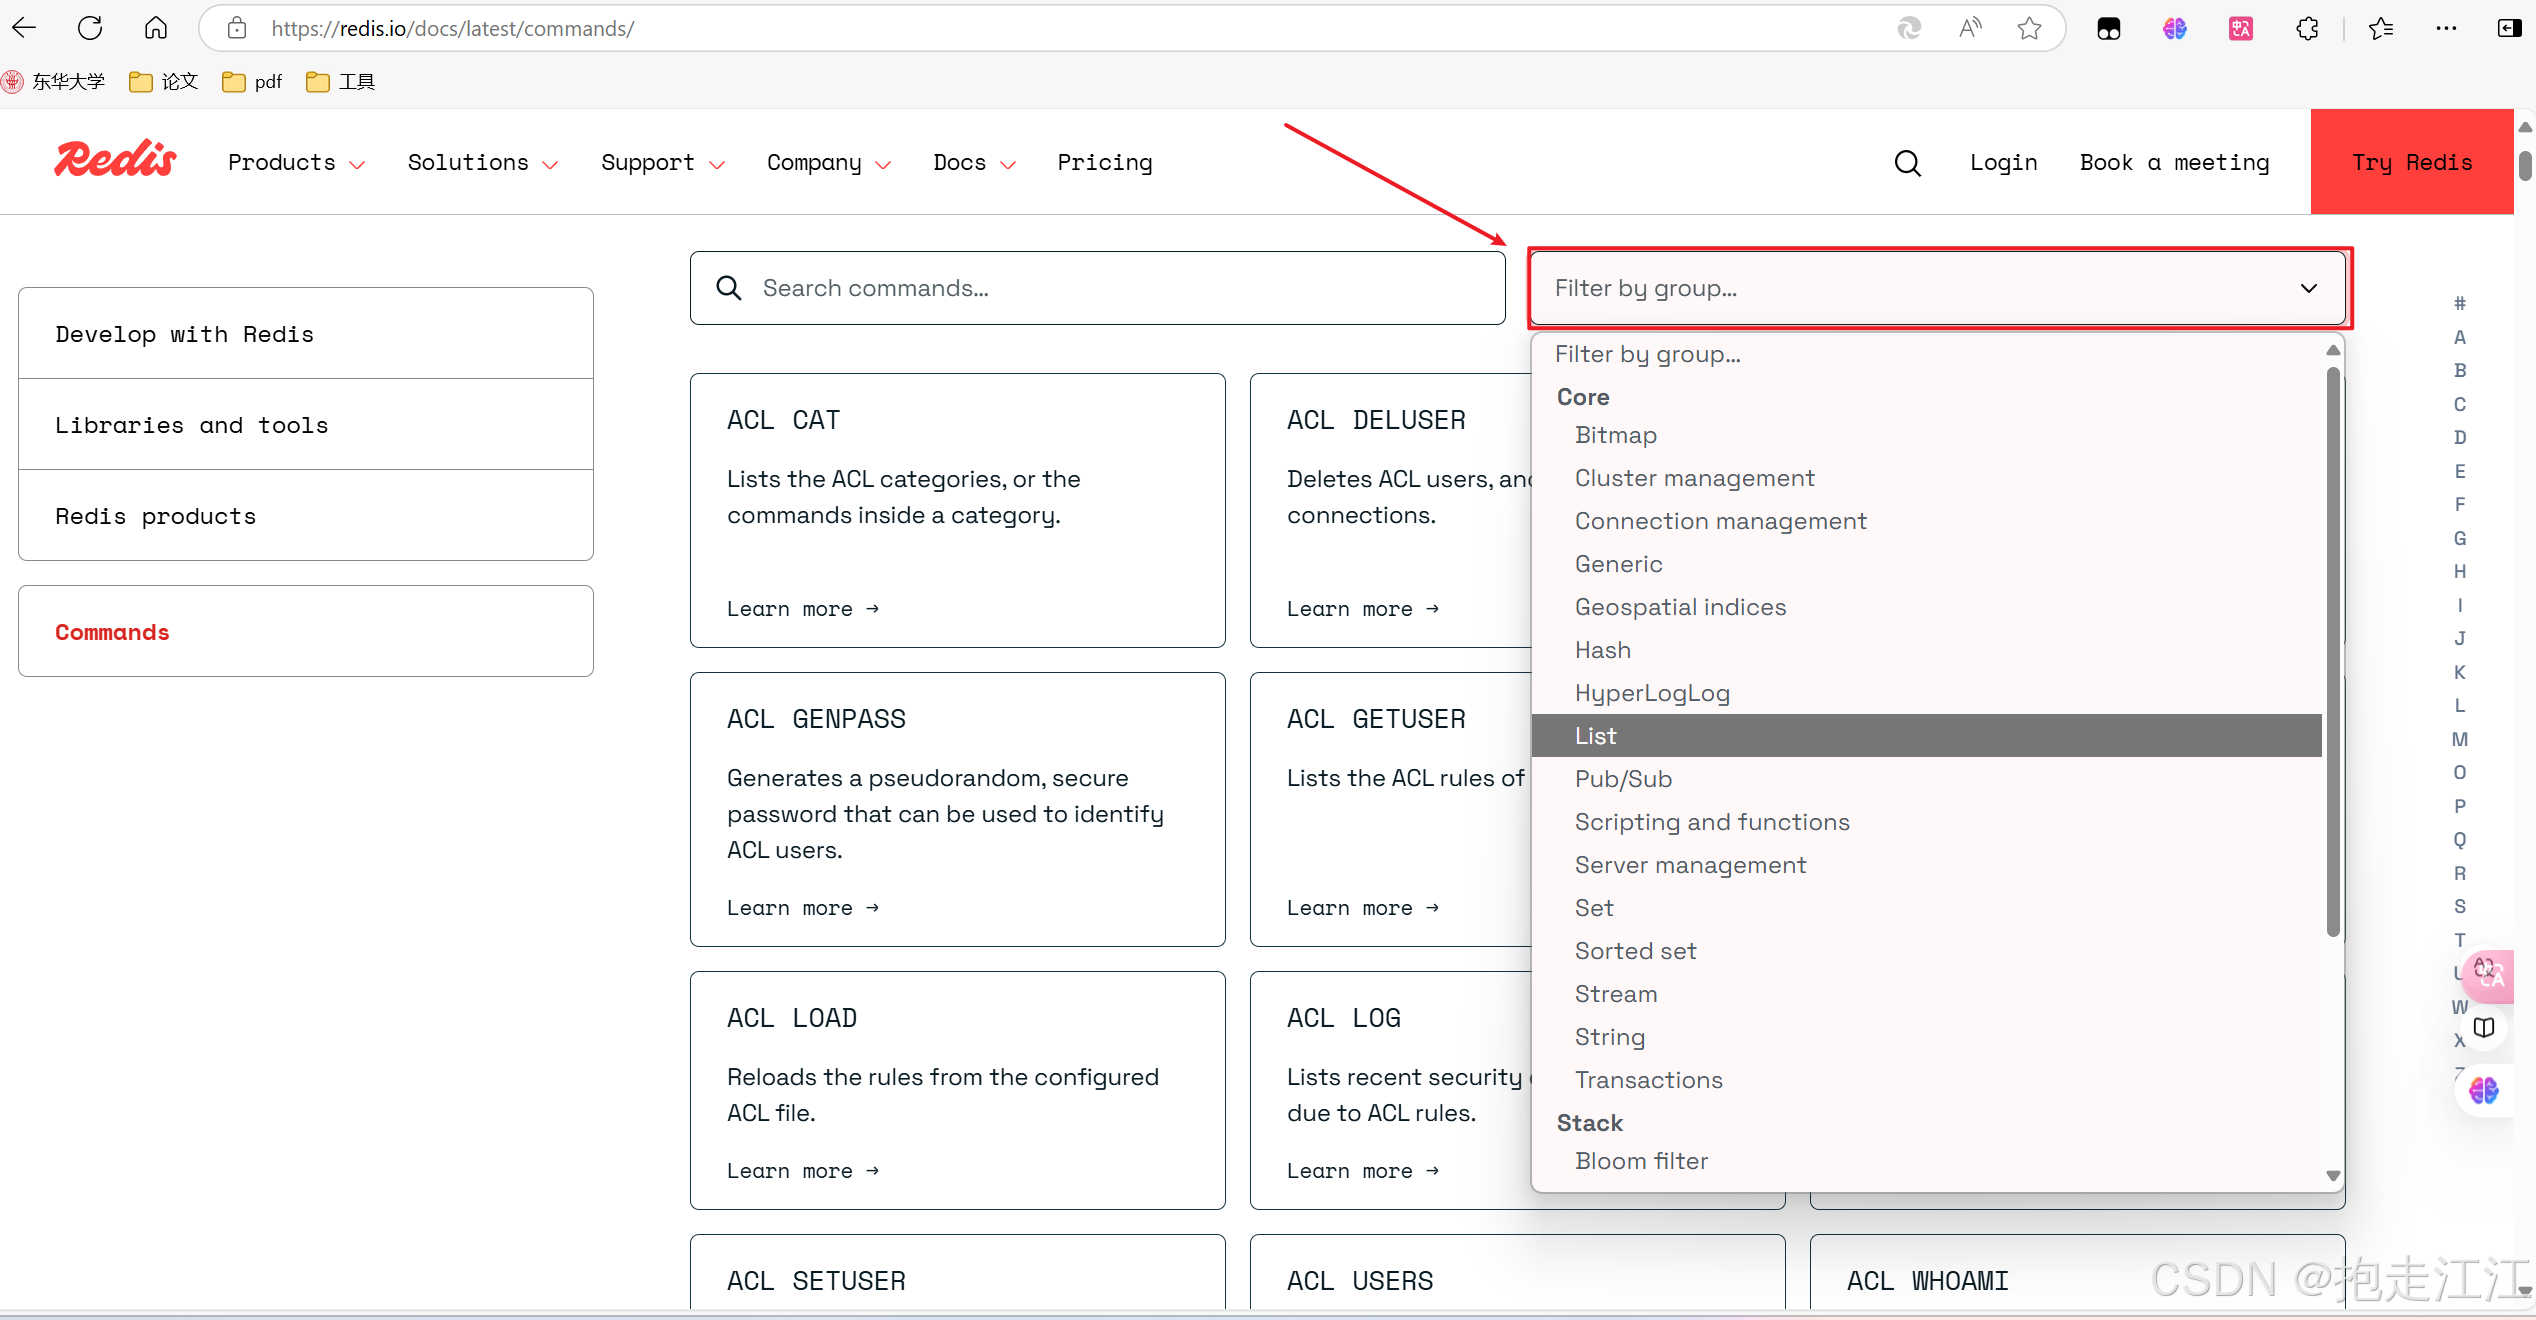Collapse the Filter by group dropdown
Screen dimensions: 2536x1320
[x=2308, y=288]
